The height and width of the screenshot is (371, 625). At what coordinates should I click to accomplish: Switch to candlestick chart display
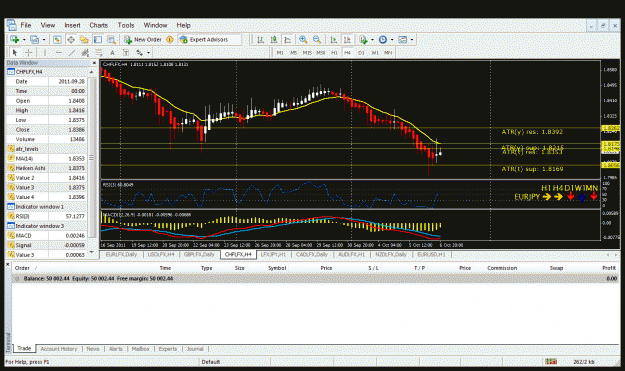(x=274, y=39)
